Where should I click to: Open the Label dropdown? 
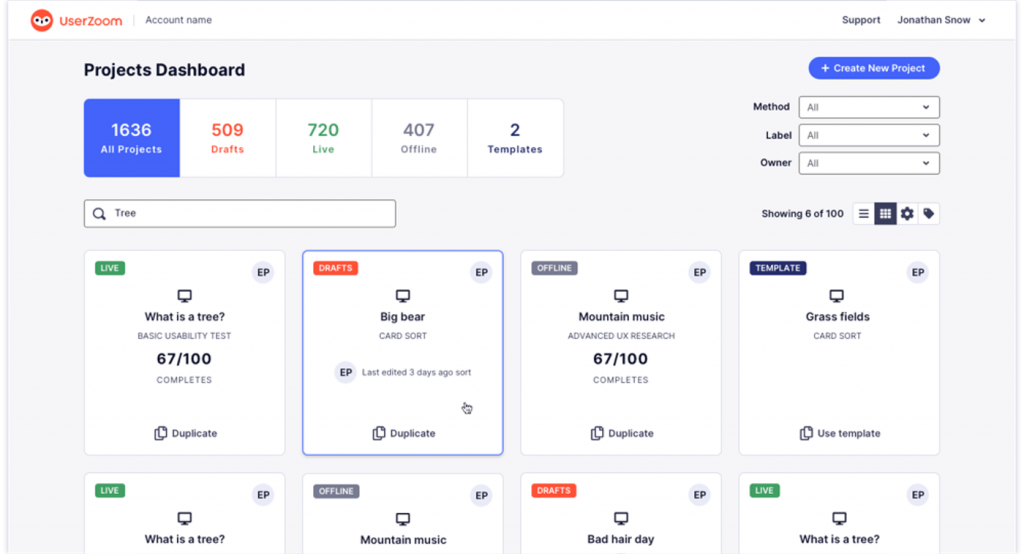click(x=869, y=135)
